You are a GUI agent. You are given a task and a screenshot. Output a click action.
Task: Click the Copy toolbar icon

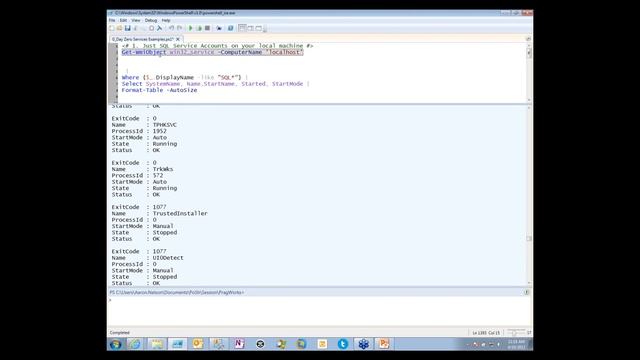(x=144, y=28)
